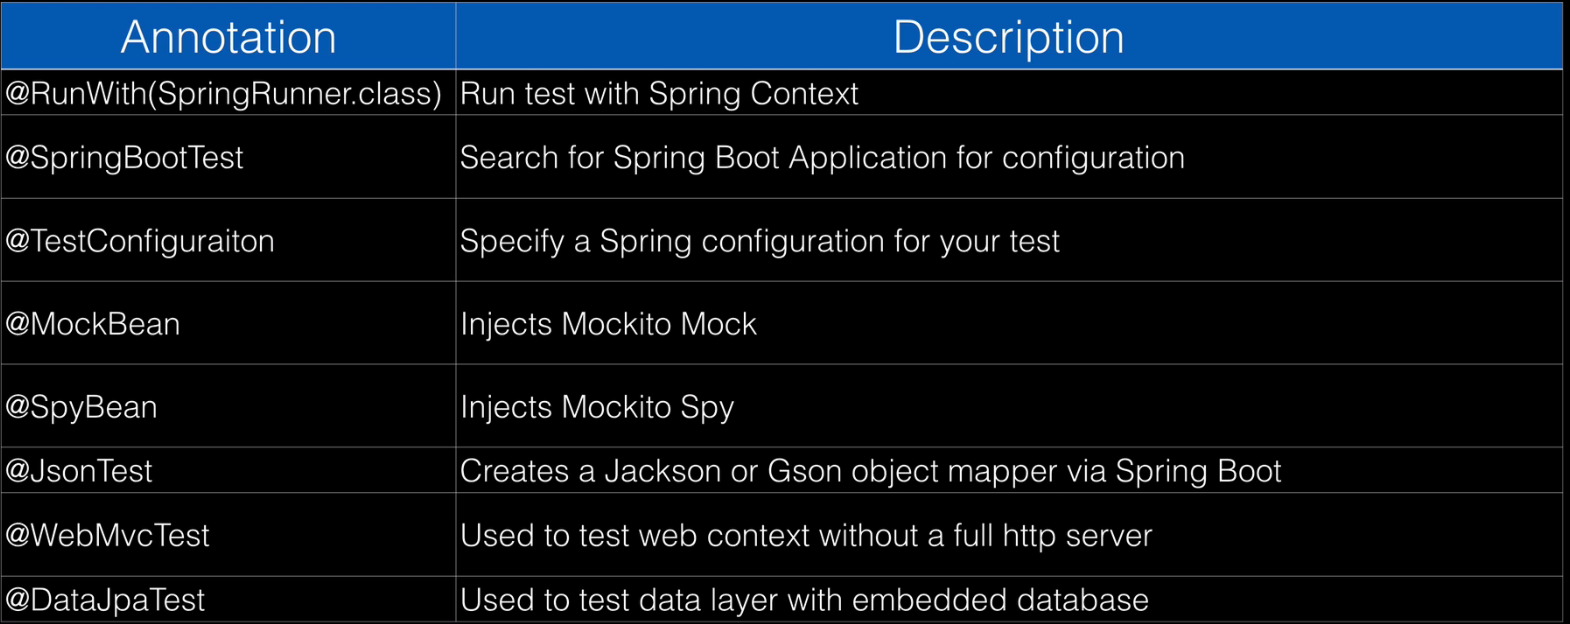Image resolution: width=1570 pixels, height=624 pixels.
Task: Click the 'Injects Mockito Spy' description
Action: [597, 407]
